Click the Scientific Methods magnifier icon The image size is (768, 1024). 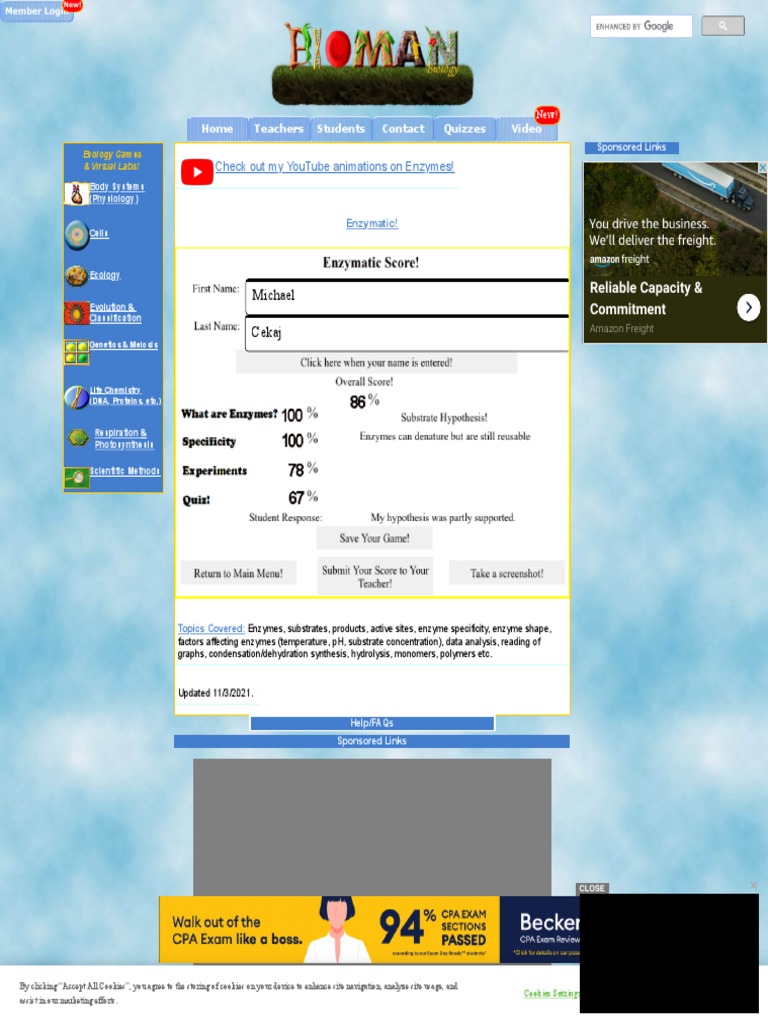tap(76, 478)
